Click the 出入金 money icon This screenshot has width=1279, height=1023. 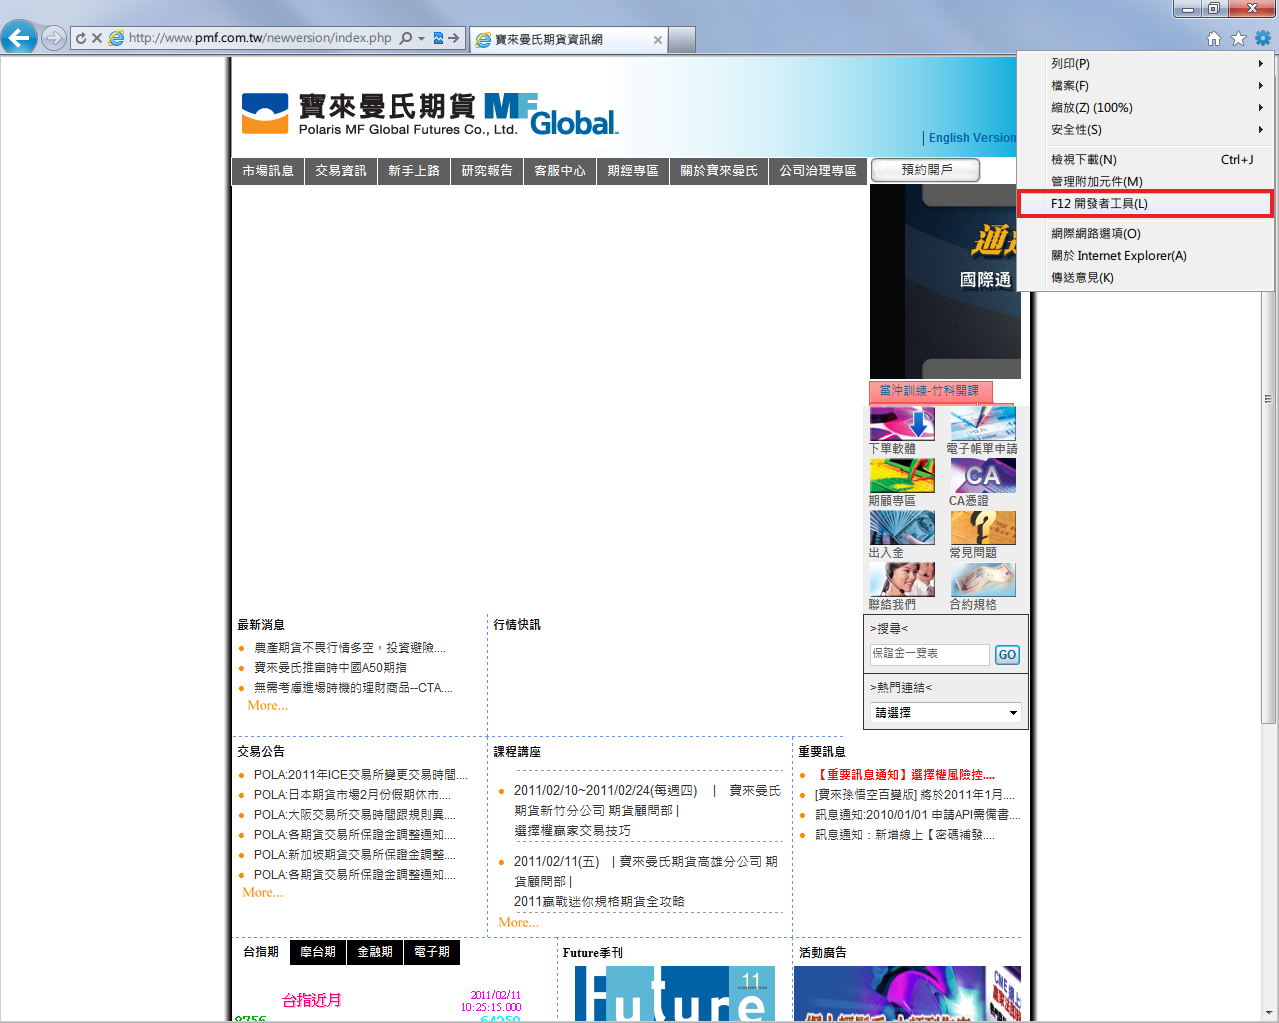[902, 528]
